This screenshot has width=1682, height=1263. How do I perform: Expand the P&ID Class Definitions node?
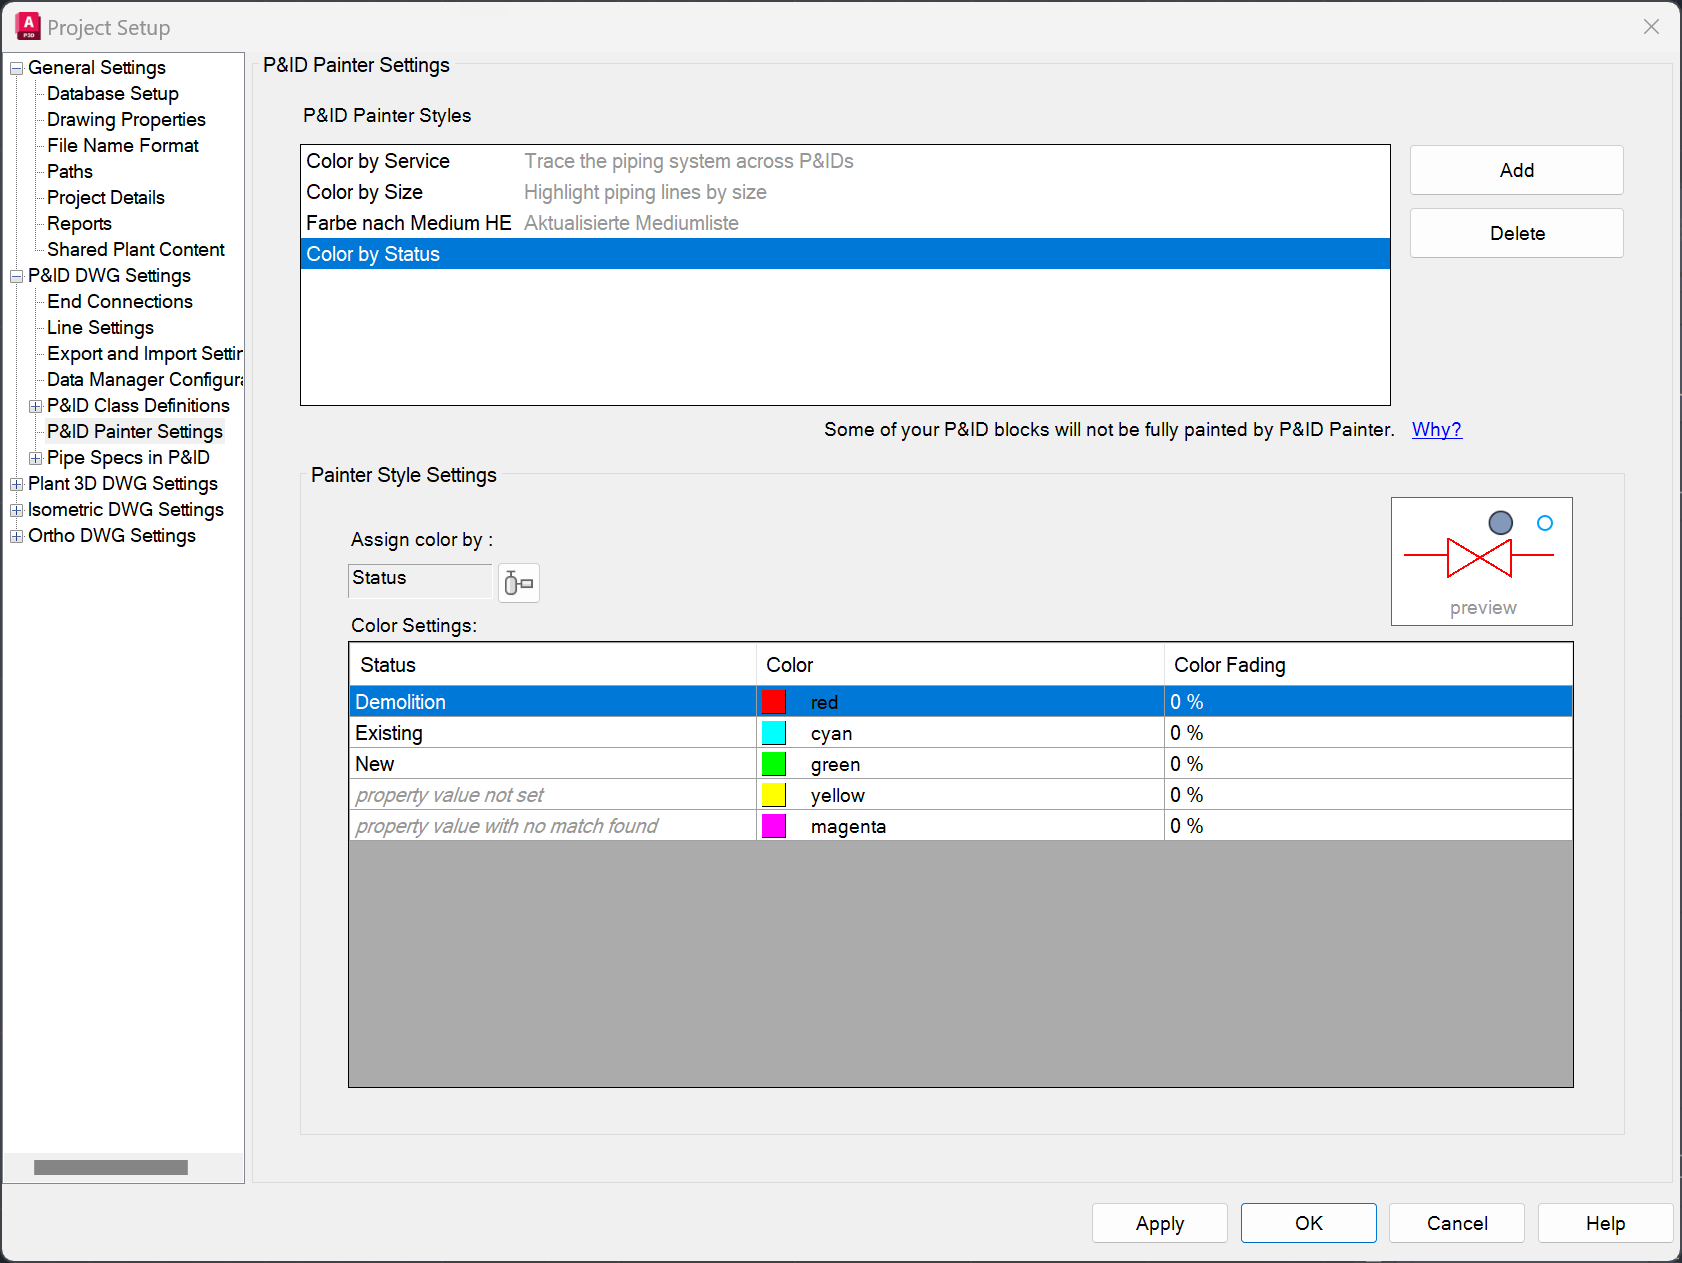pyautogui.click(x=35, y=405)
